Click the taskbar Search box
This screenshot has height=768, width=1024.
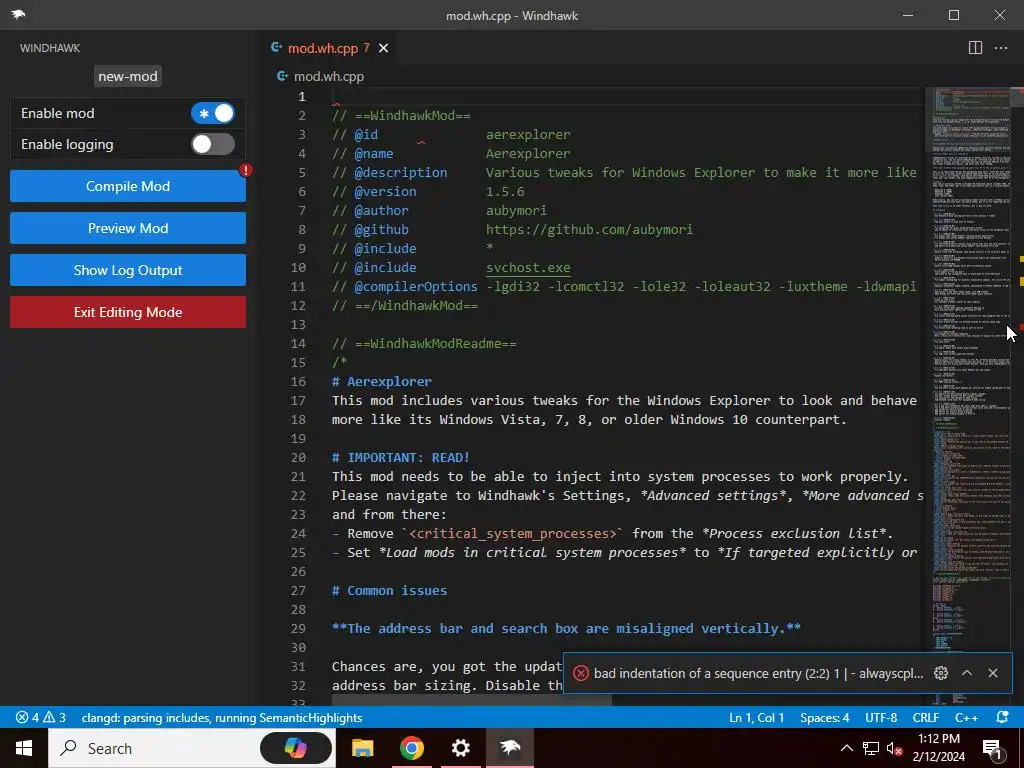point(192,748)
